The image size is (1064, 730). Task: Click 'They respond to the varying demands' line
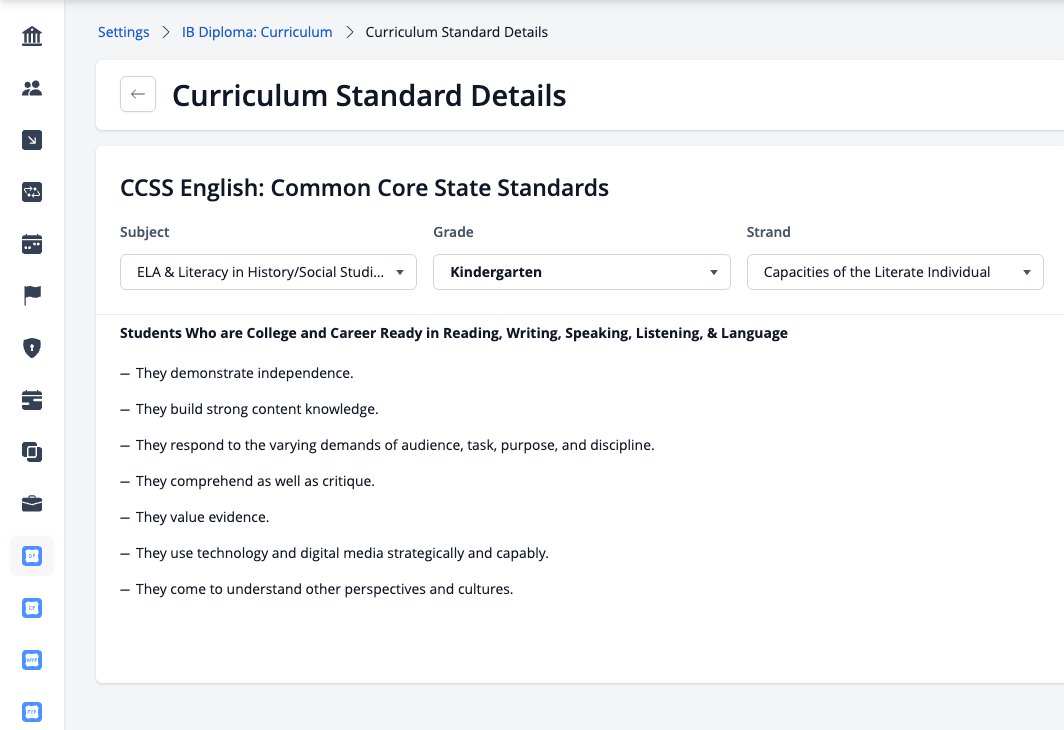395,445
